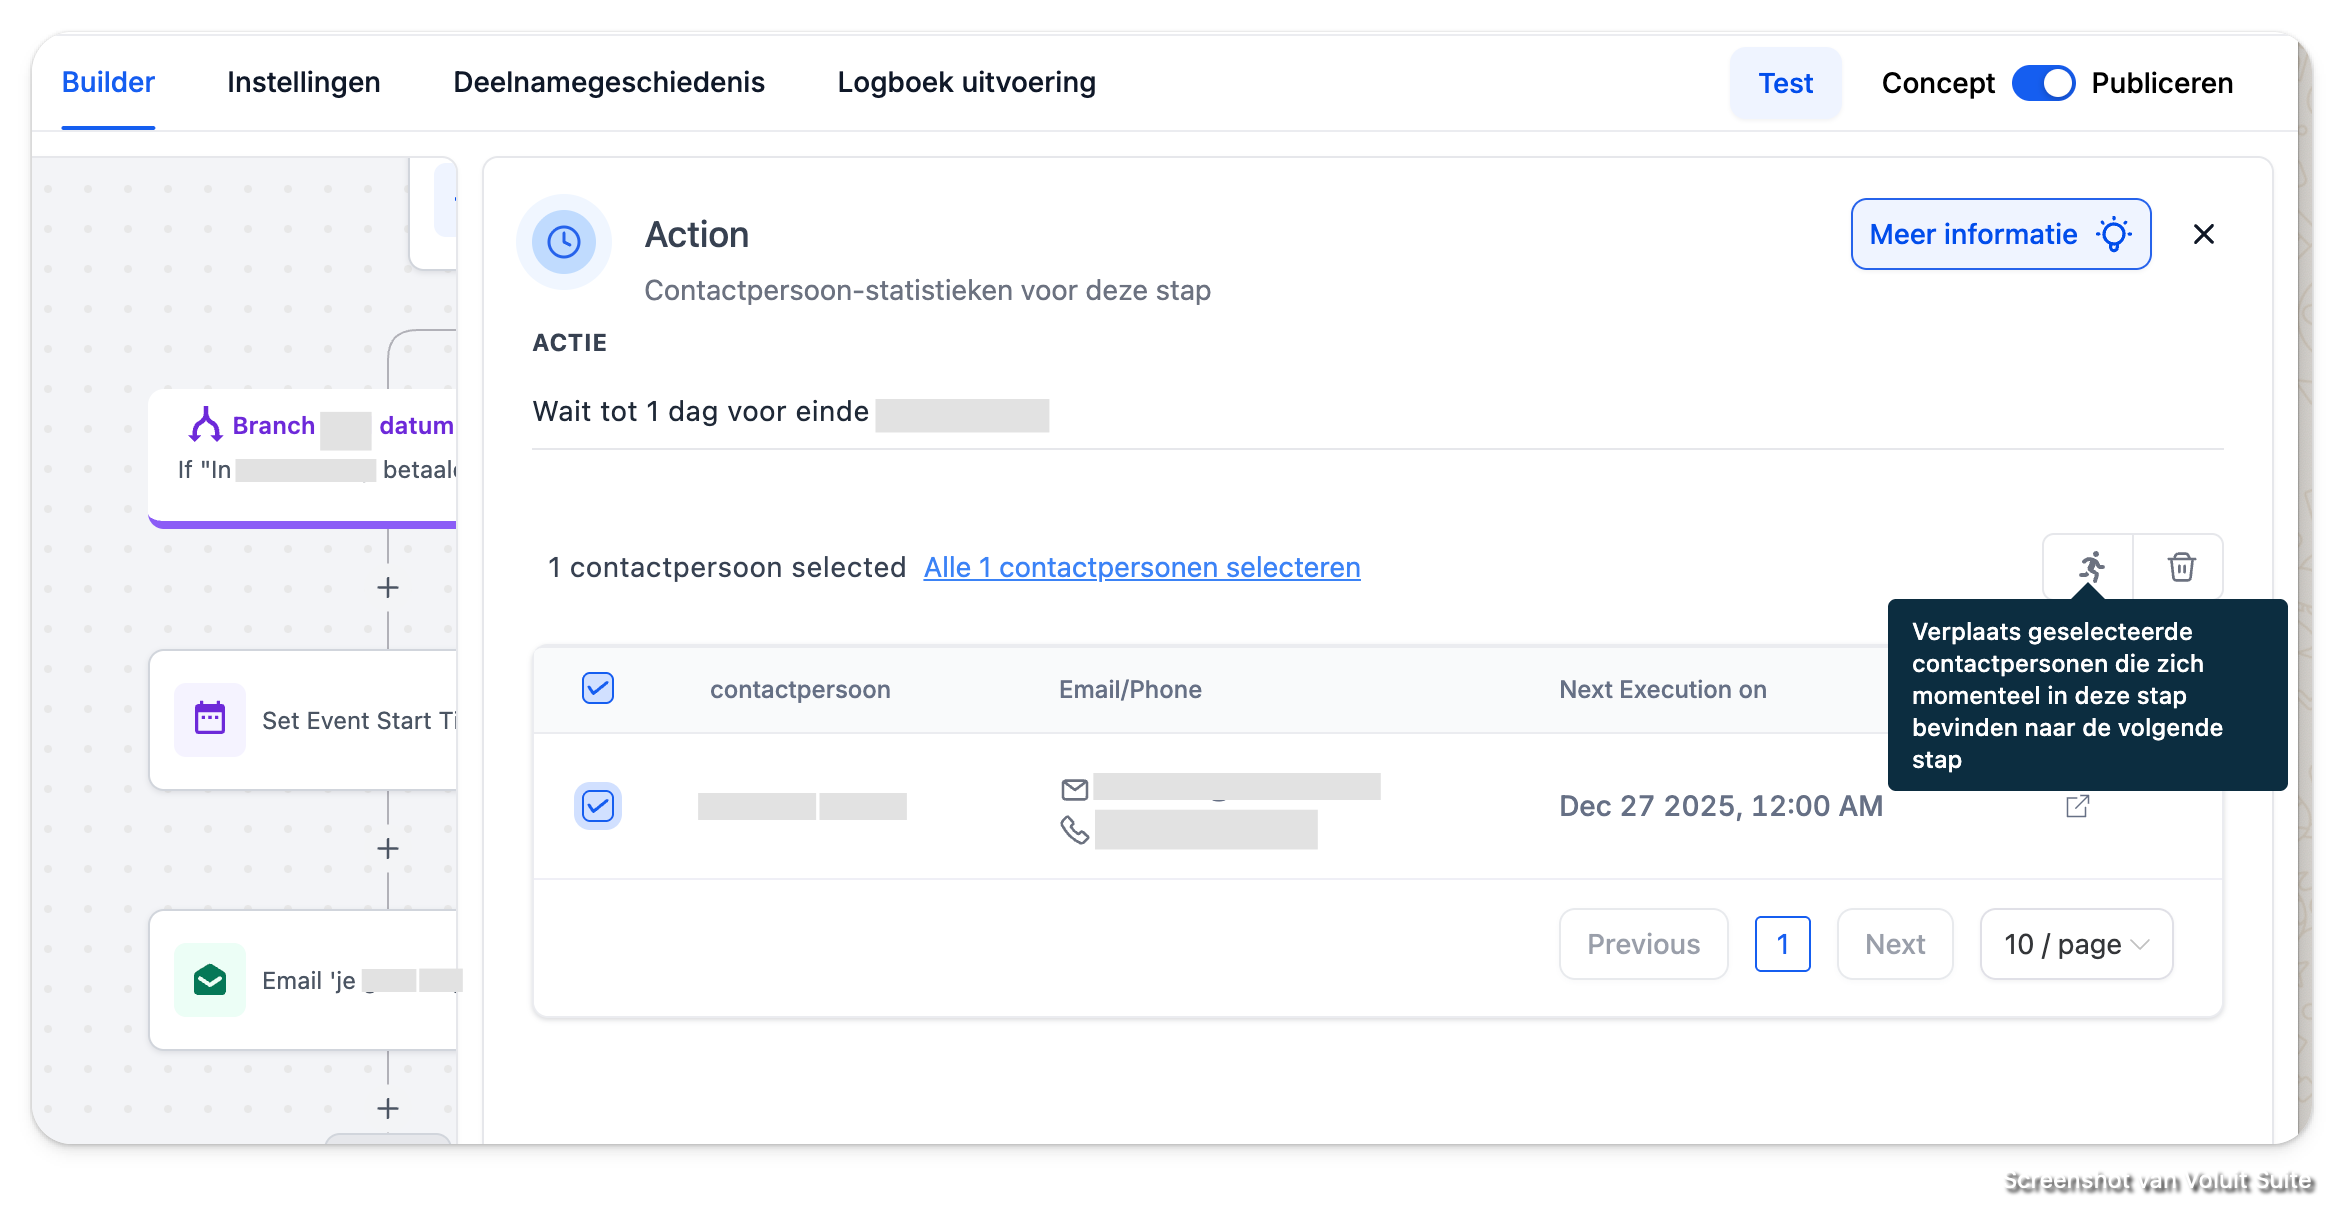Click the clock Action header icon
Screen dimensions: 2344x1226
pos(564,242)
